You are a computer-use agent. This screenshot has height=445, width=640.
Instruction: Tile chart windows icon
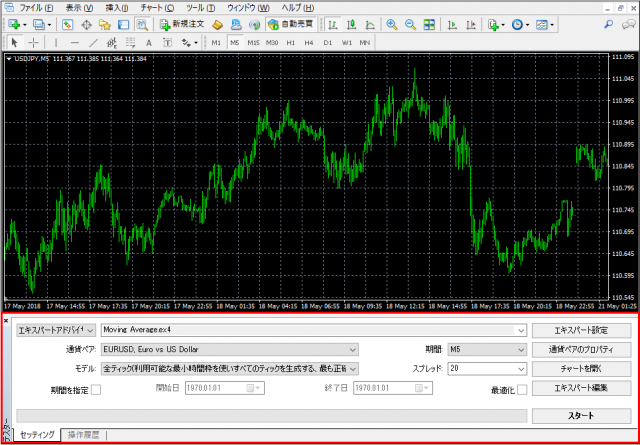(429, 24)
